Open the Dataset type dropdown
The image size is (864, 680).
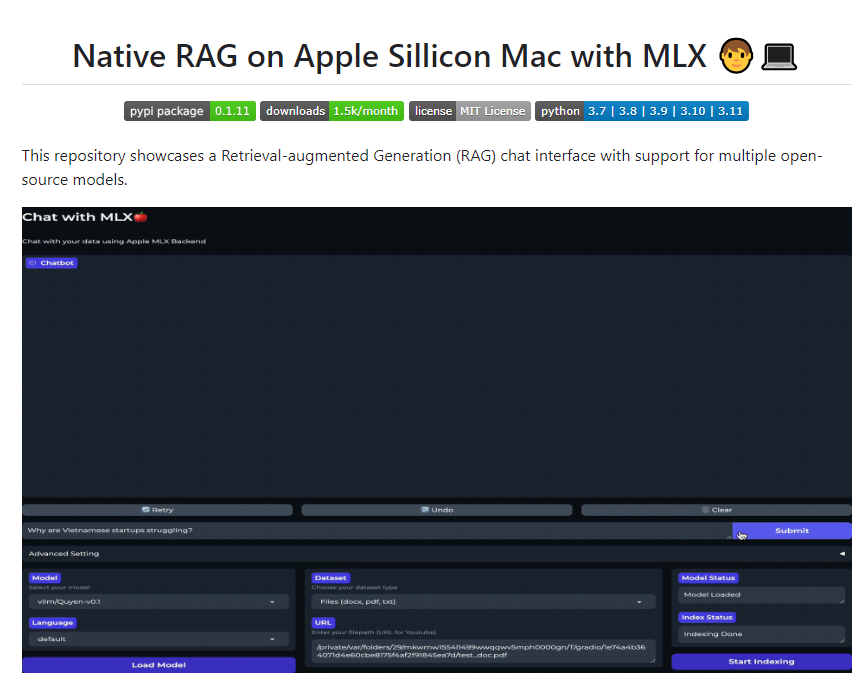click(483, 602)
